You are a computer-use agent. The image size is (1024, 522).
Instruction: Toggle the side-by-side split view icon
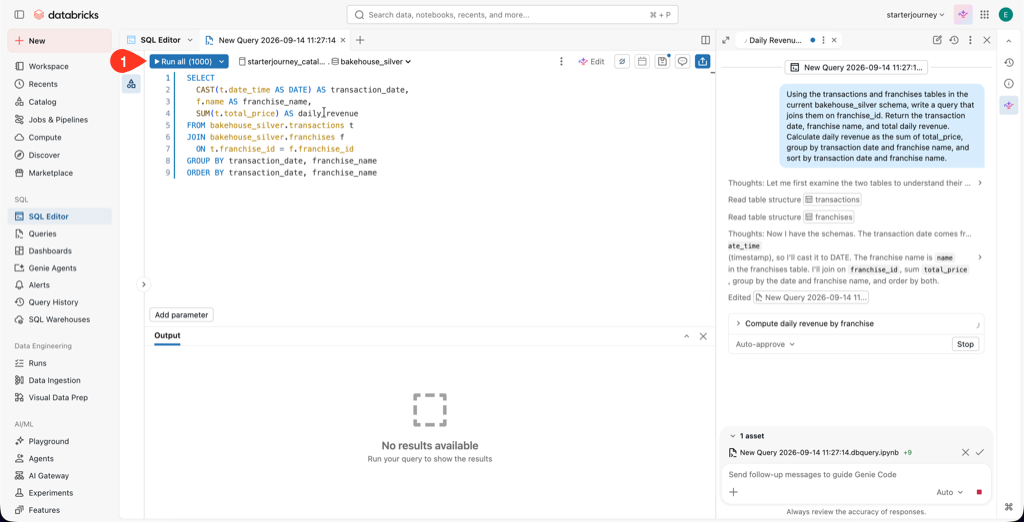705,41
